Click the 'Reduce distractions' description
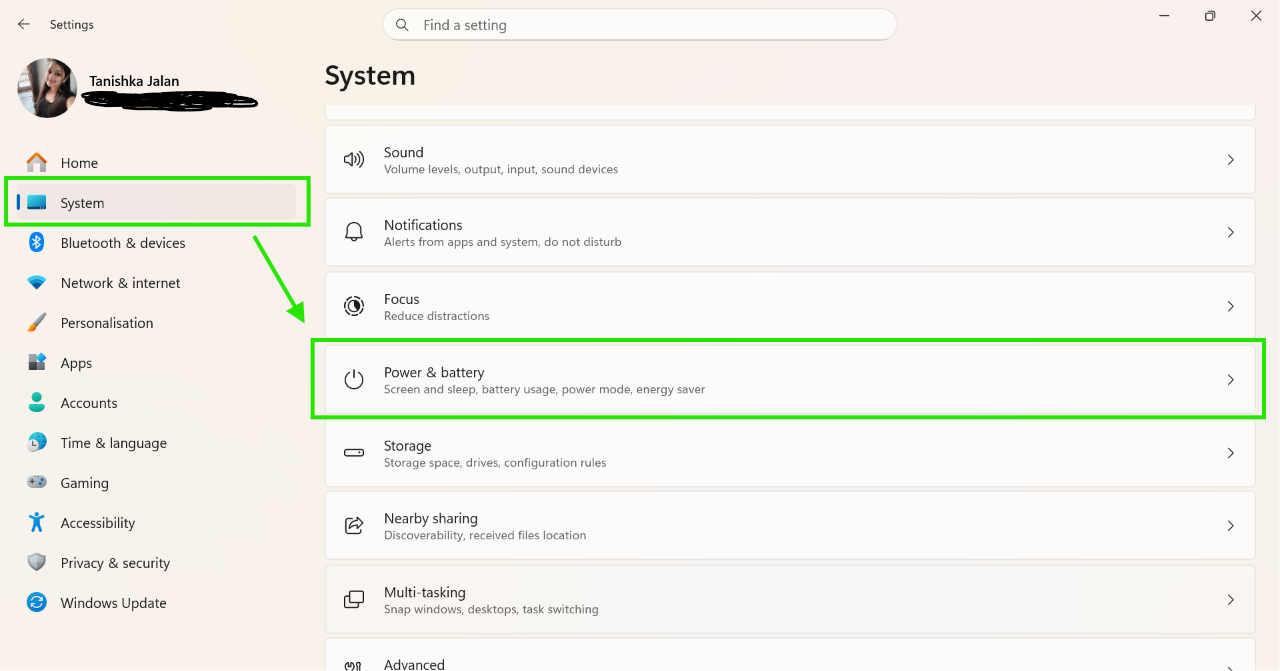 click(x=437, y=316)
